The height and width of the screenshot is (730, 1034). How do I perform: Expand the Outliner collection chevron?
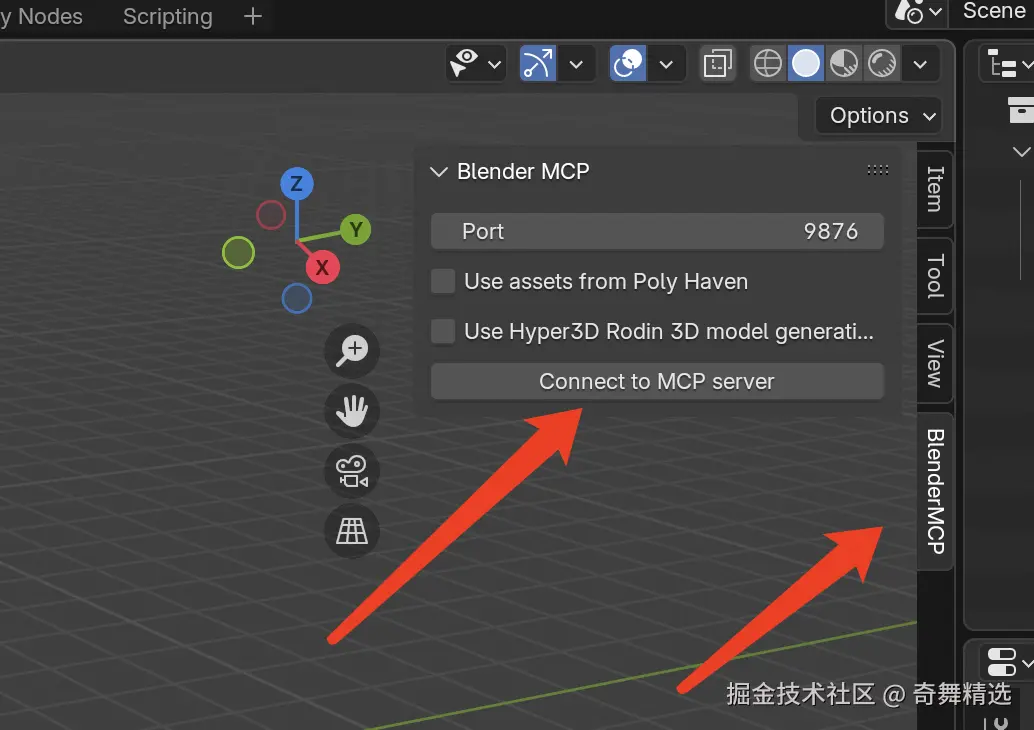pos(1021,152)
